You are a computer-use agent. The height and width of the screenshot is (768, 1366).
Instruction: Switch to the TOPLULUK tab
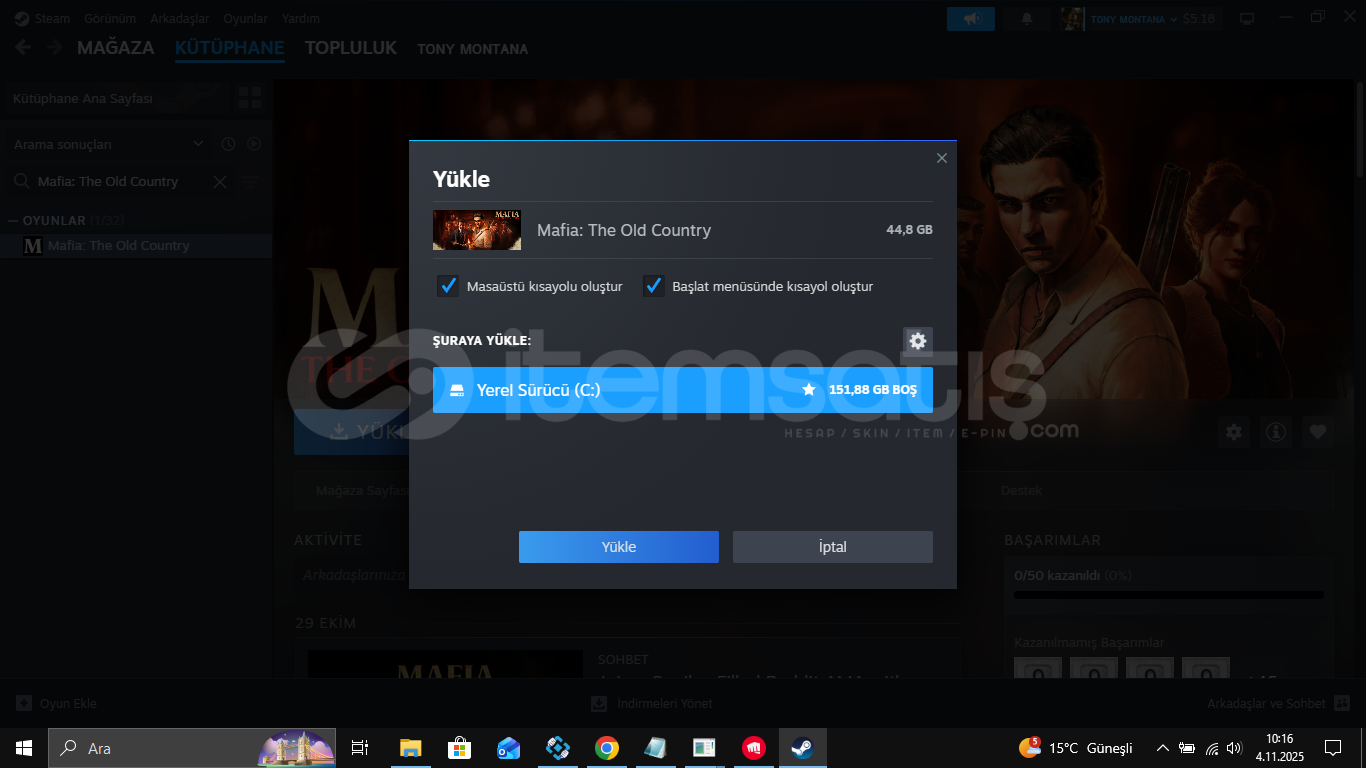tap(351, 48)
